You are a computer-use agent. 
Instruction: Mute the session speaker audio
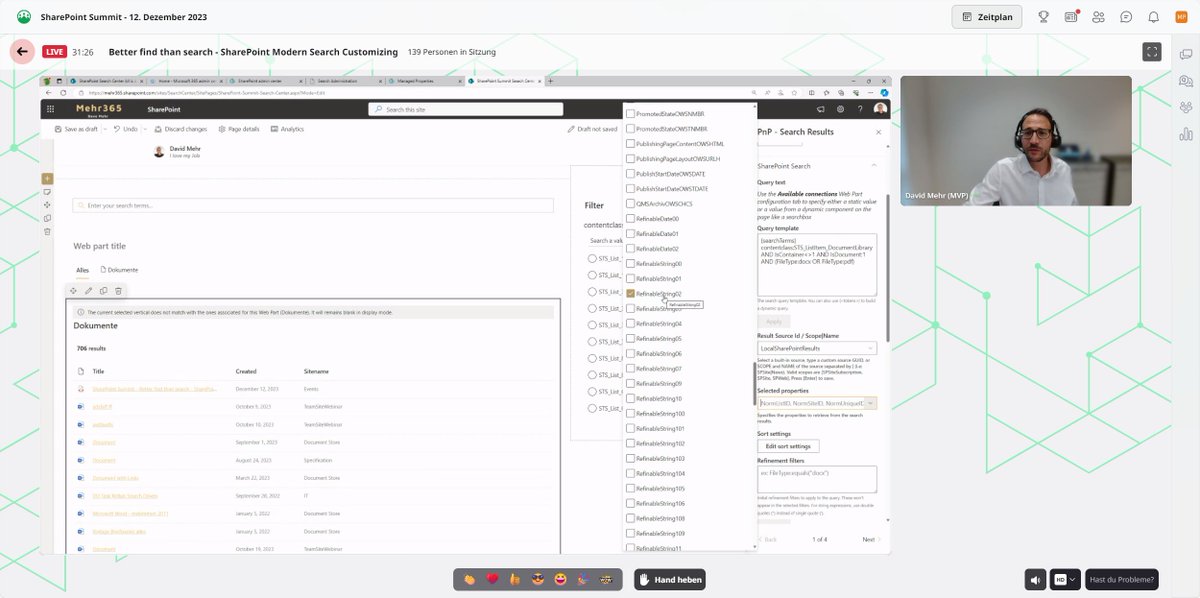click(1036, 579)
